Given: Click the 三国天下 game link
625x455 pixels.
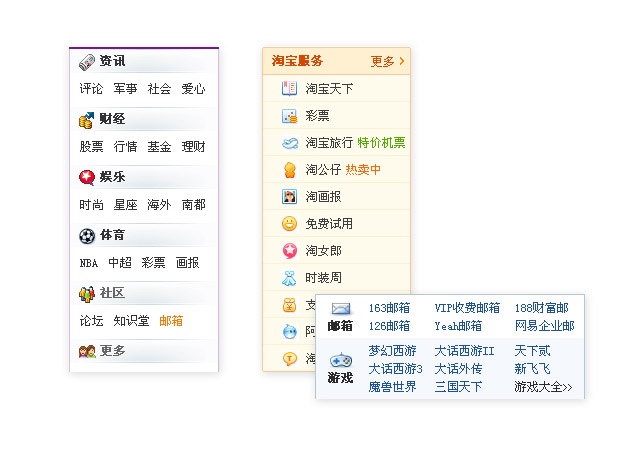Looking at the screenshot, I should click(458, 387).
